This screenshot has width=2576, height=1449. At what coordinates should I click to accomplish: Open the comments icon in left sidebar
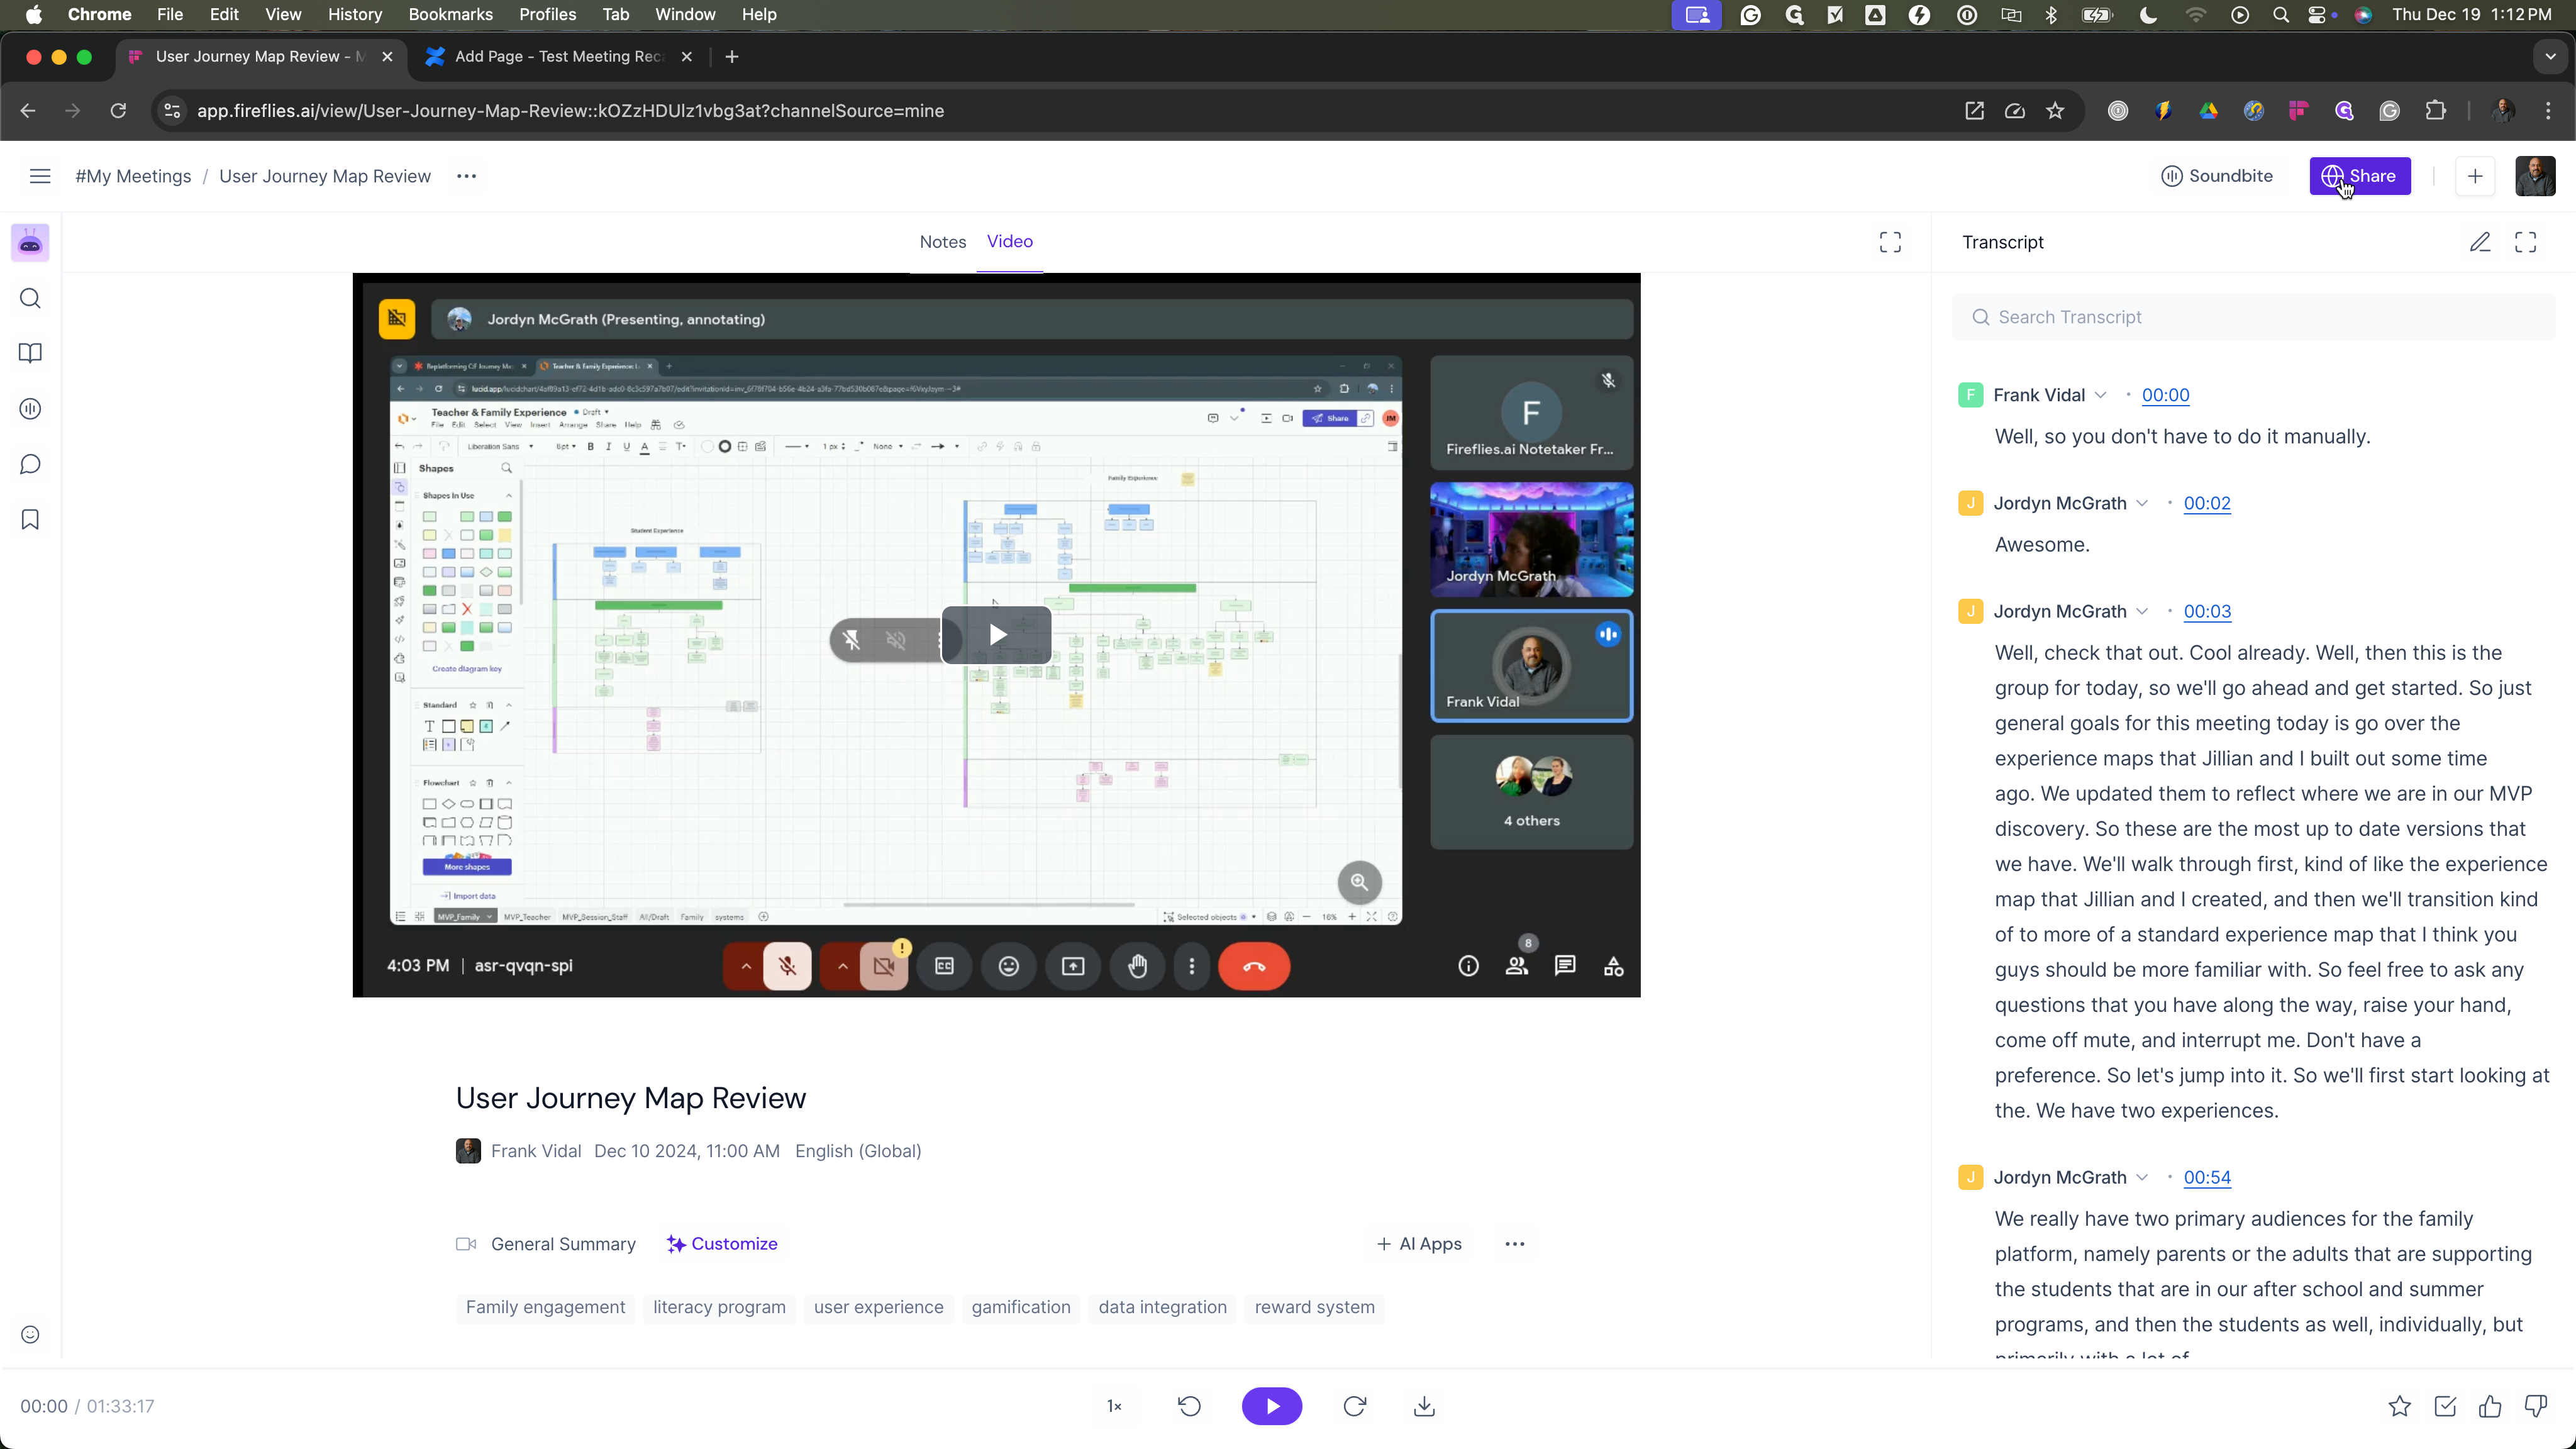[30, 464]
